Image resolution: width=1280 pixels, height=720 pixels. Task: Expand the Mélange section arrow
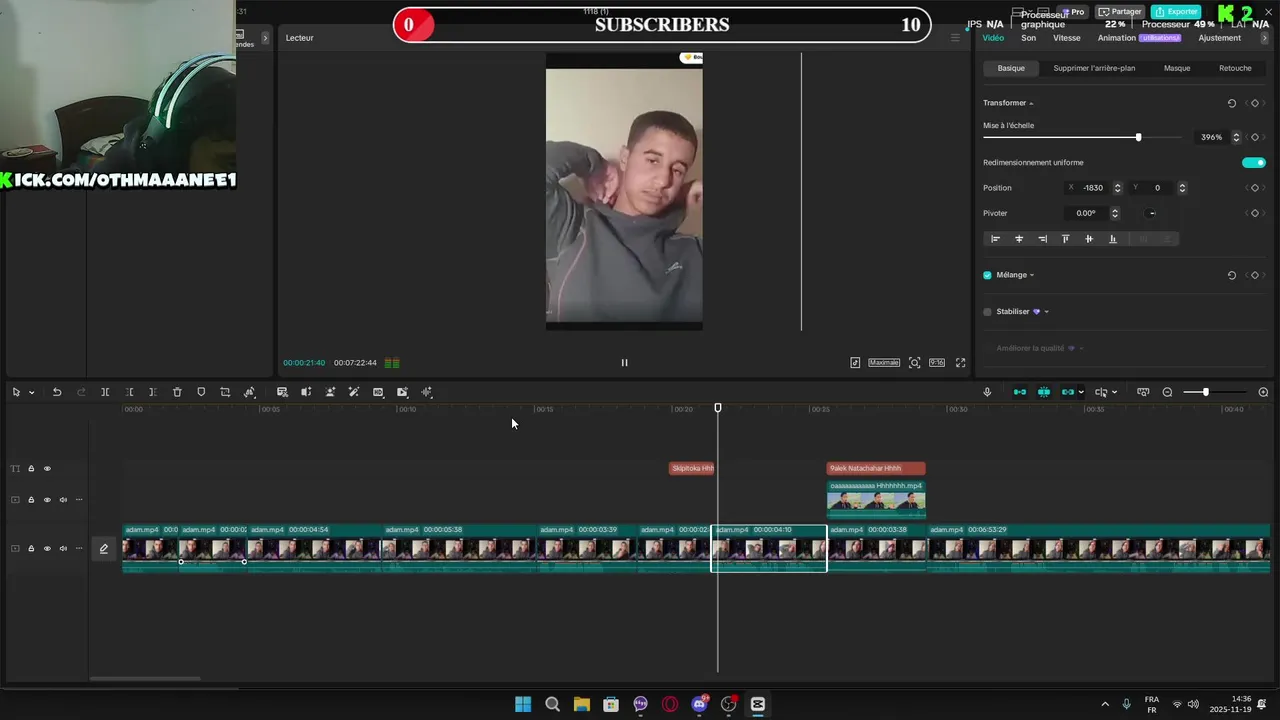pos(1032,275)
